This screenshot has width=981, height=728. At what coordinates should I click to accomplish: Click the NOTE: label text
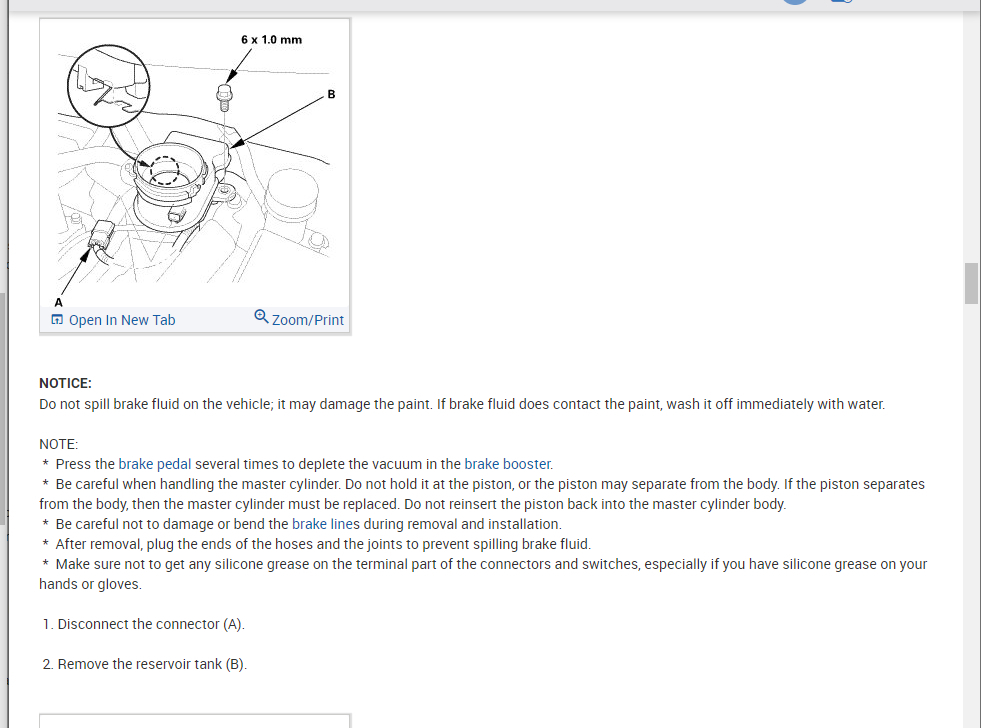point(58,444)
